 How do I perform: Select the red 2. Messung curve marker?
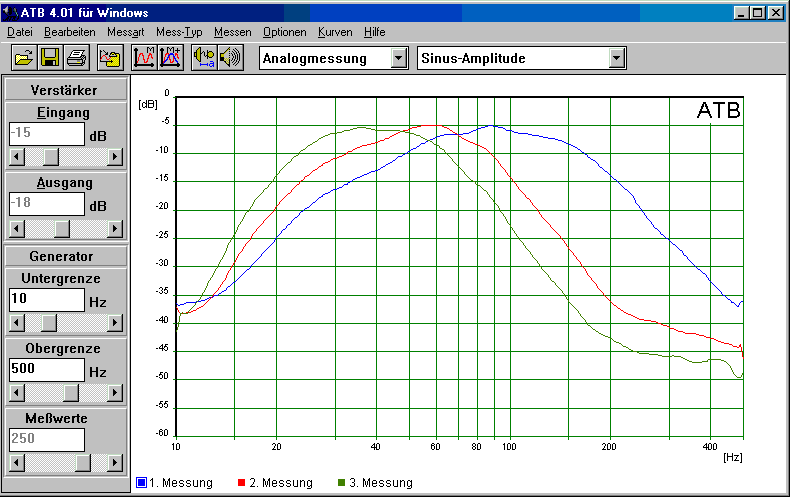(x=241, y=483)
